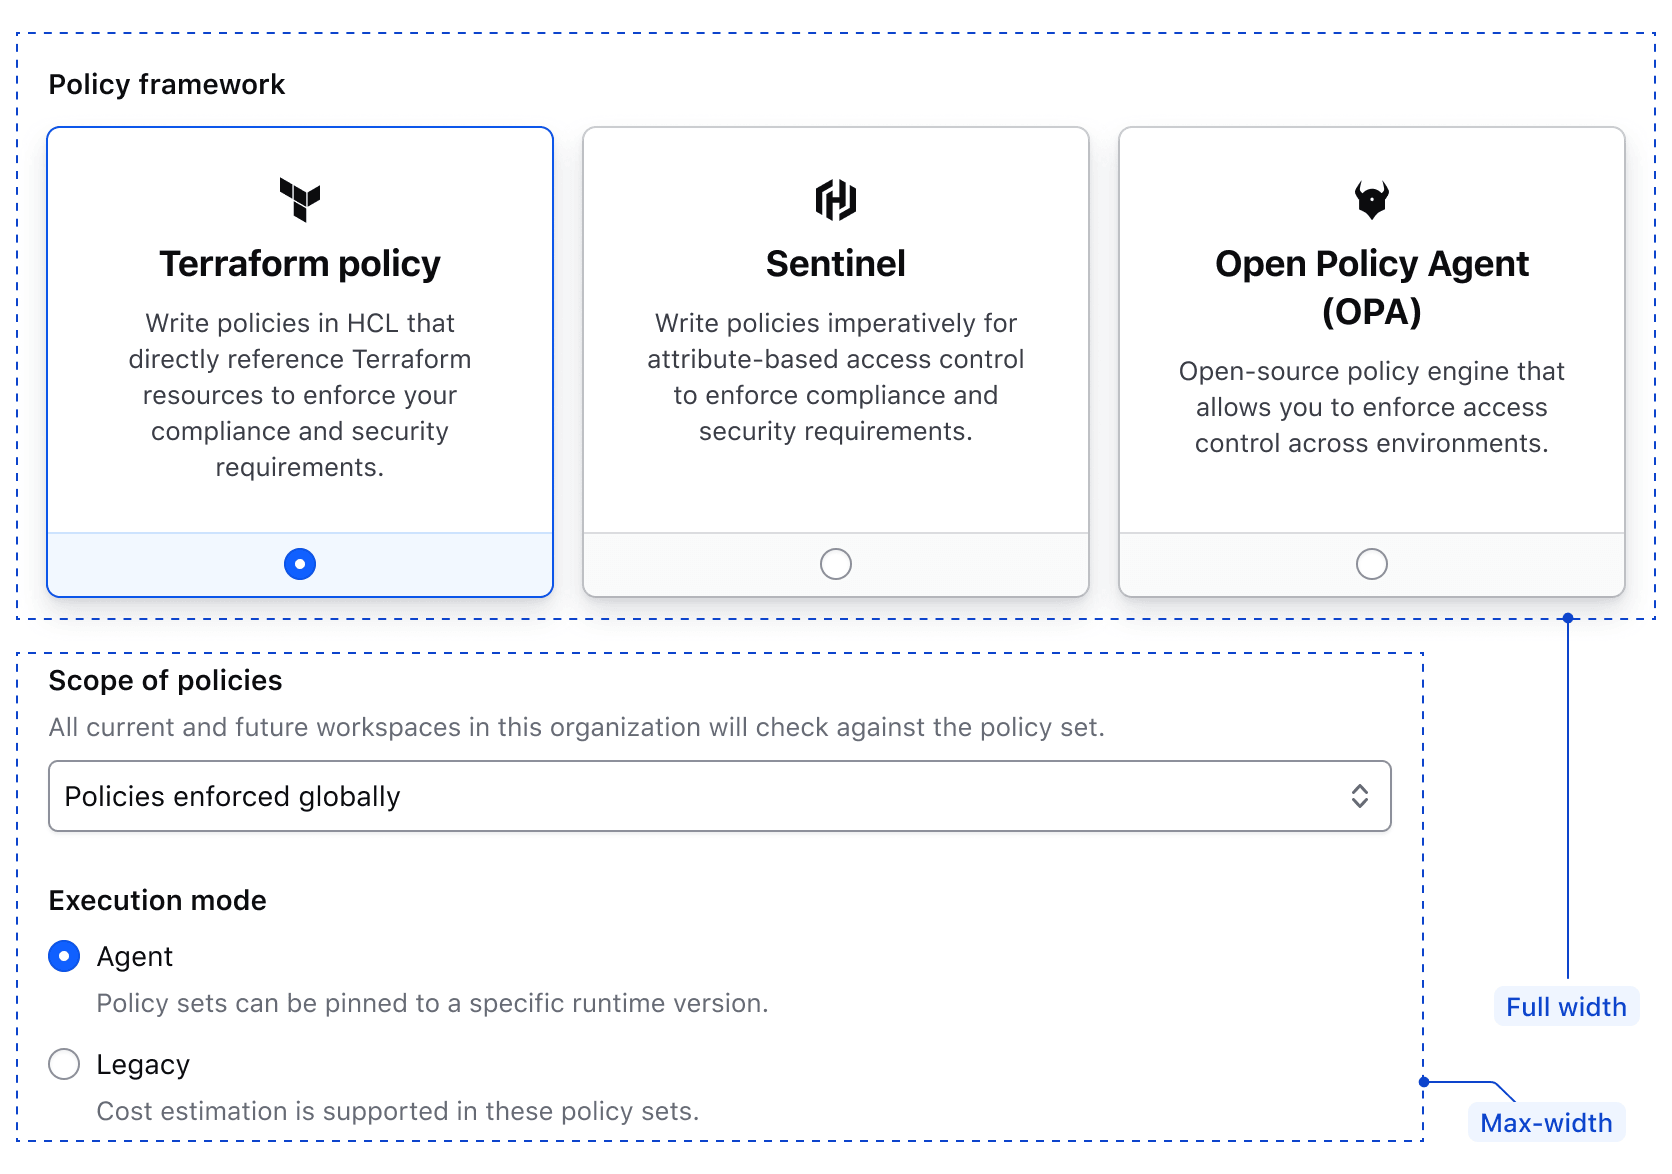Click the Execution mode section heading
The width and height of the screenshot is (1672, 1174).
[x=156, y=900]
